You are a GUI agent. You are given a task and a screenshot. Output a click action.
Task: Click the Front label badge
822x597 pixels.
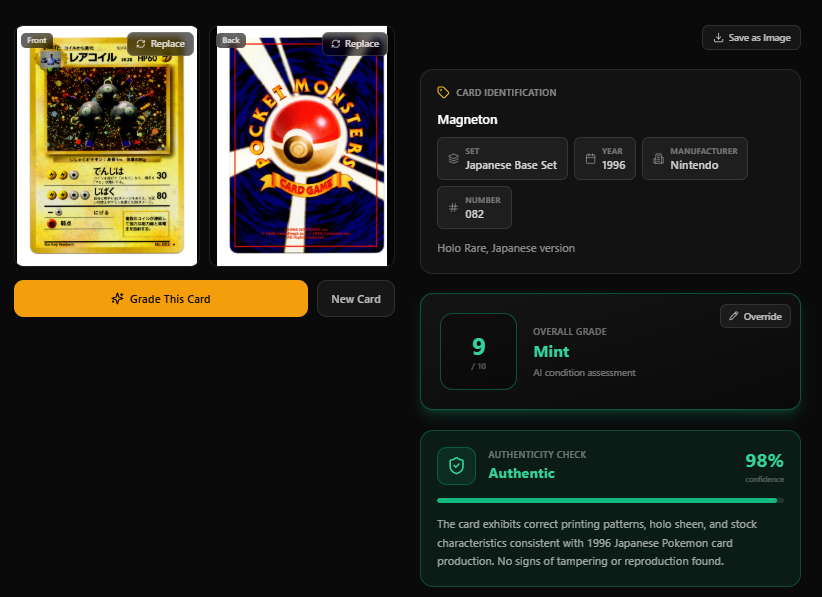[37, 40]
